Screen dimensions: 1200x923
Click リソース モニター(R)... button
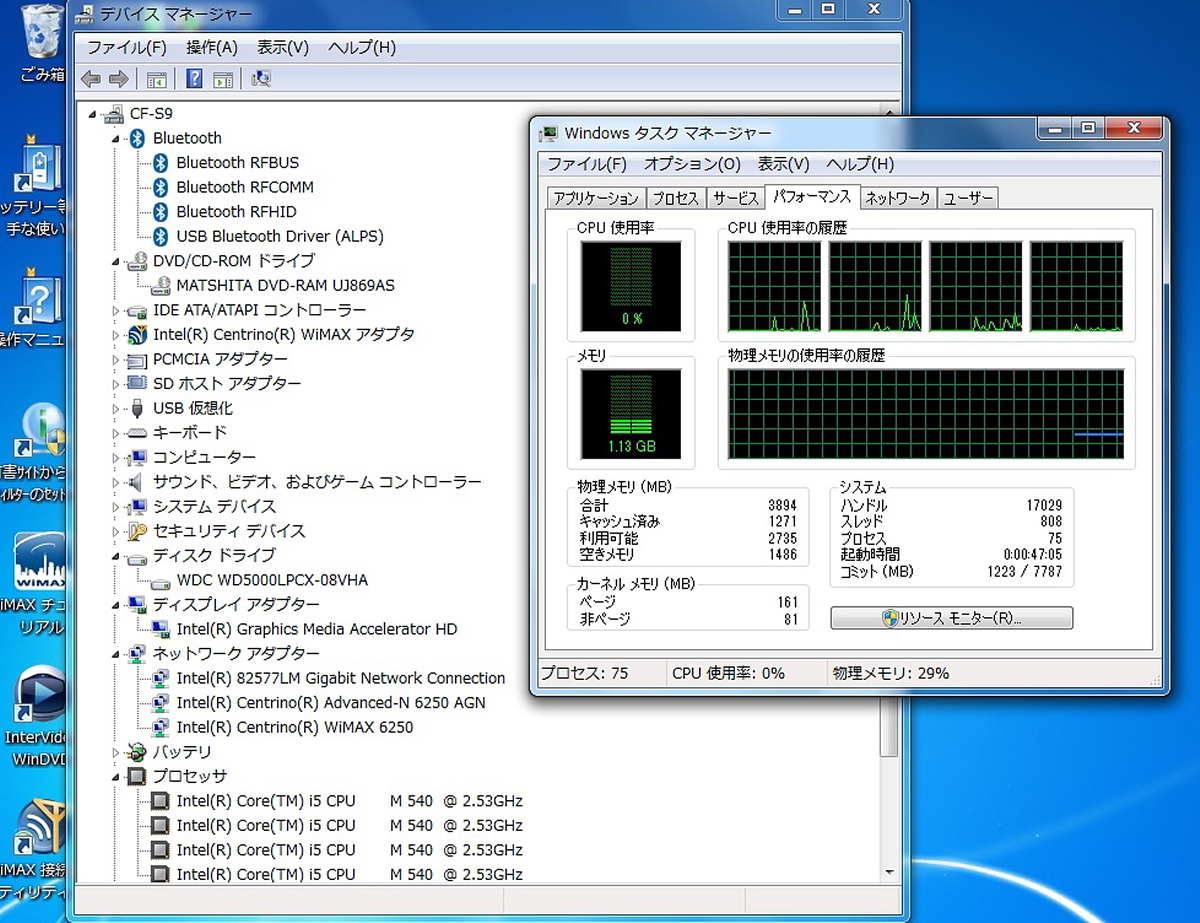pyautogui.click(x=952, y=618)
